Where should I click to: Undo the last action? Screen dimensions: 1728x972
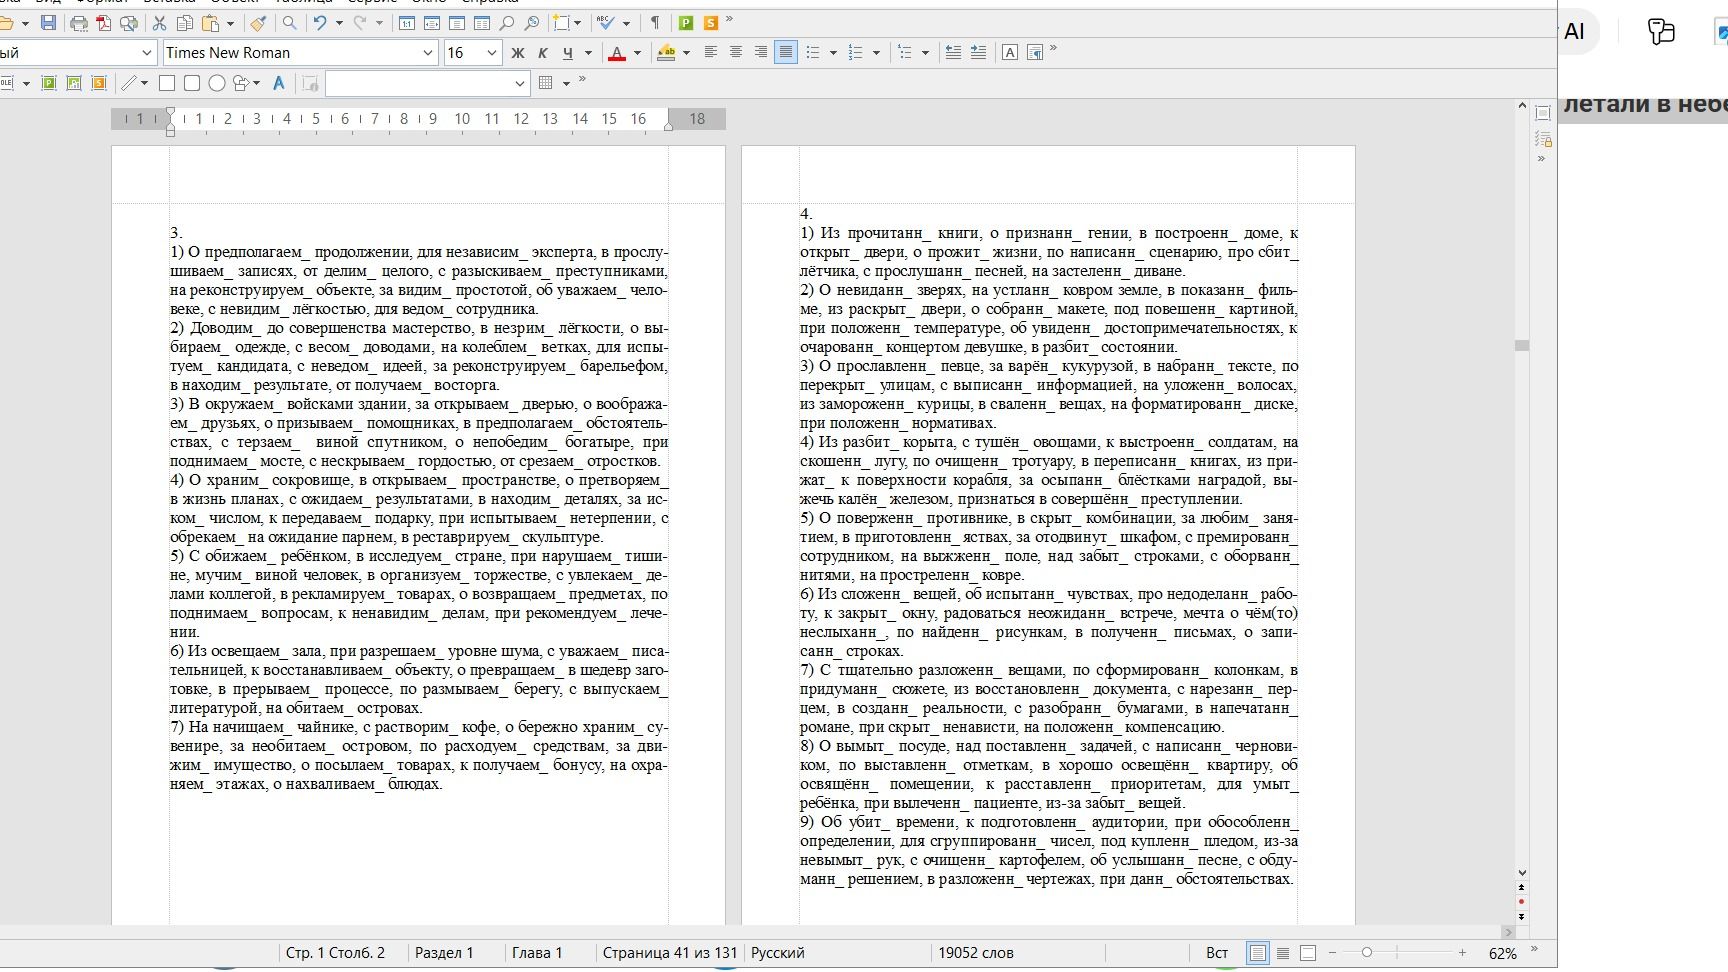click(x=320, y=23)
